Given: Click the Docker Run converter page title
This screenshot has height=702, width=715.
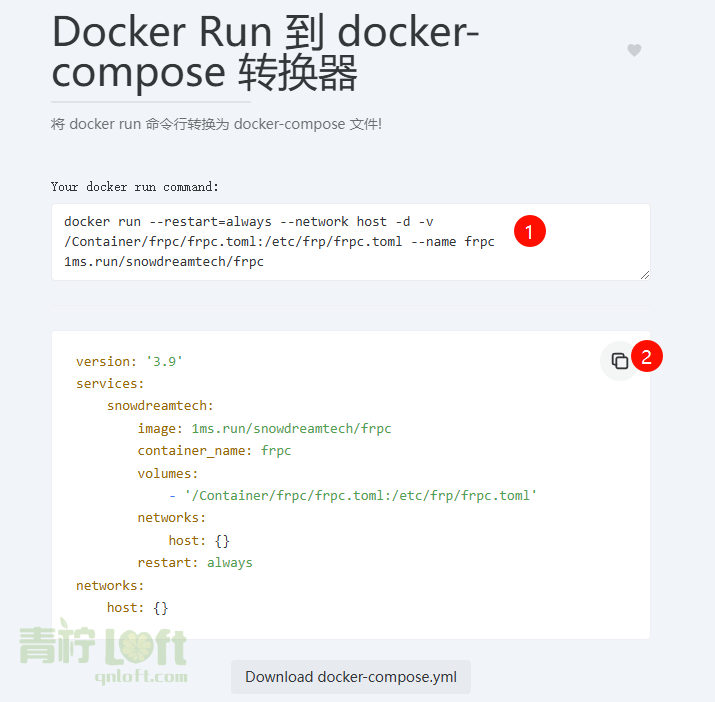Looking at the screenshot, I should pyautogui.click(x=265, y=53).
